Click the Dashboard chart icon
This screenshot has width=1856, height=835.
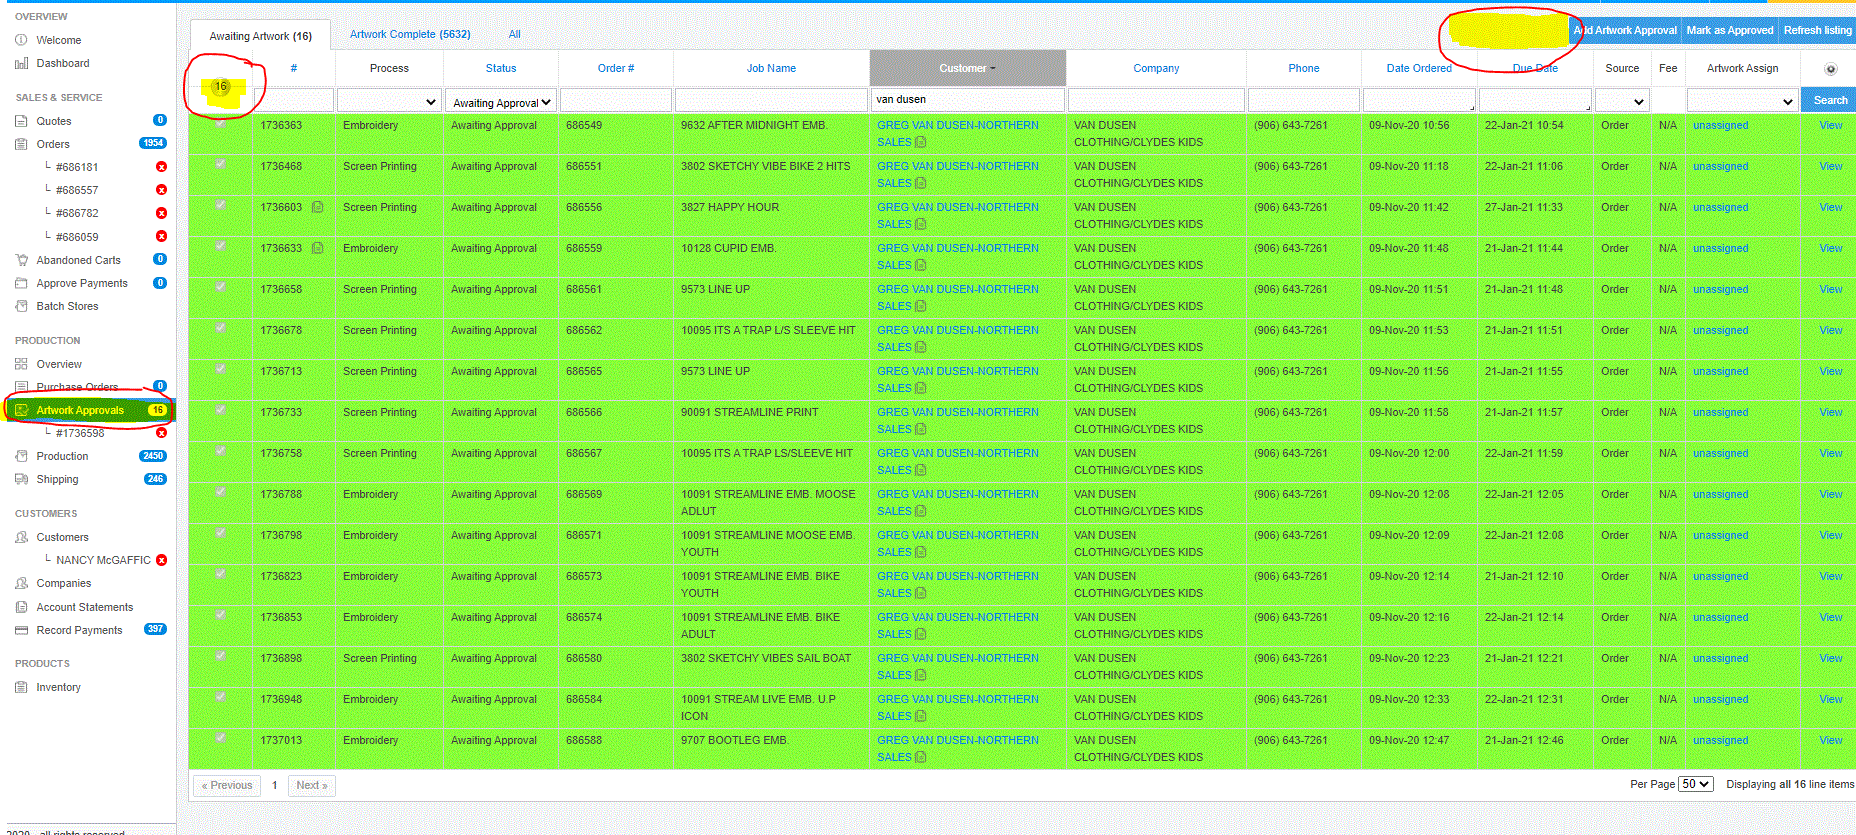pos(21,63)
